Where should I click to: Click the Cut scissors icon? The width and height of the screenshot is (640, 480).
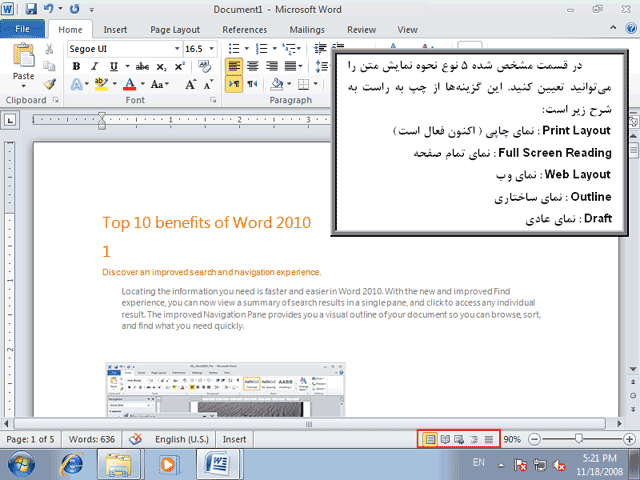pyautogui.click(x=49, y=49)
